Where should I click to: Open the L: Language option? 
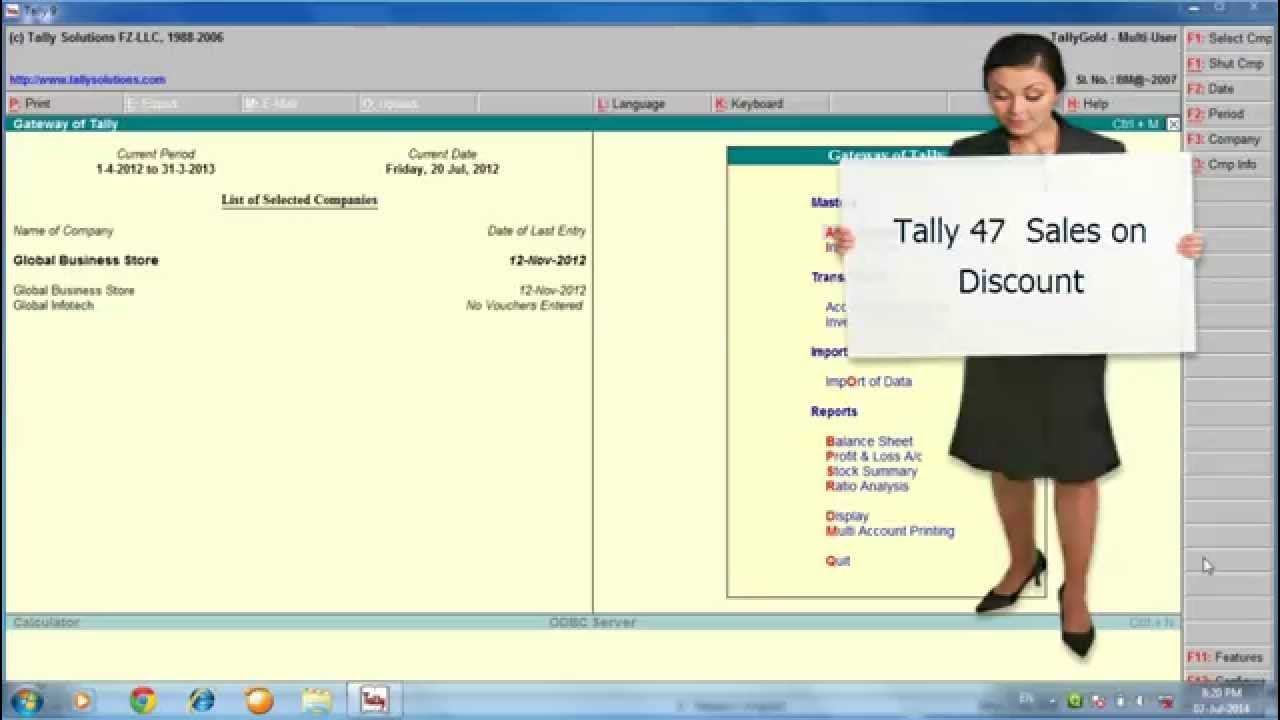[x=652, y=104]
